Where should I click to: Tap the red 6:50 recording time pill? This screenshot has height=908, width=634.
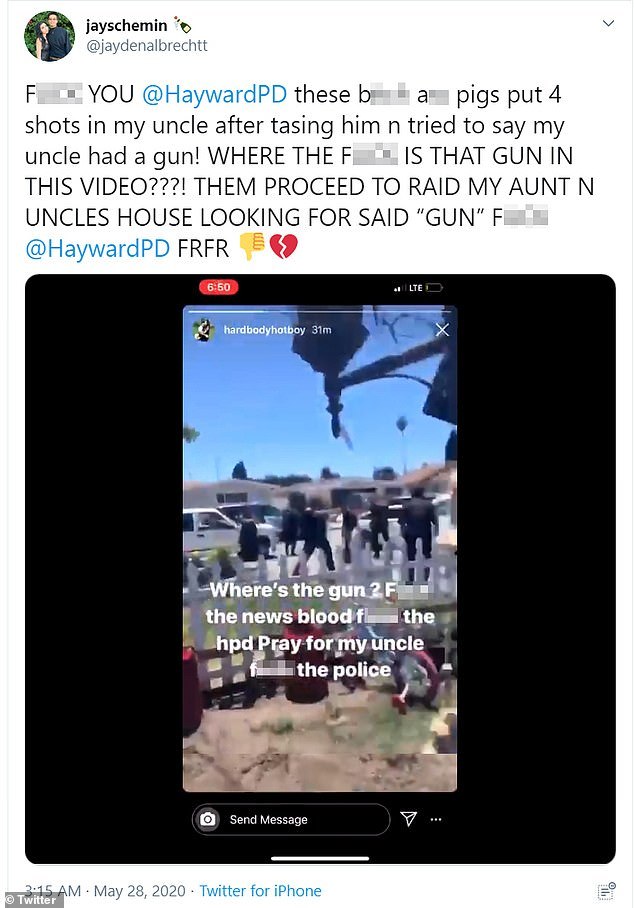click(x=218, y=287)
